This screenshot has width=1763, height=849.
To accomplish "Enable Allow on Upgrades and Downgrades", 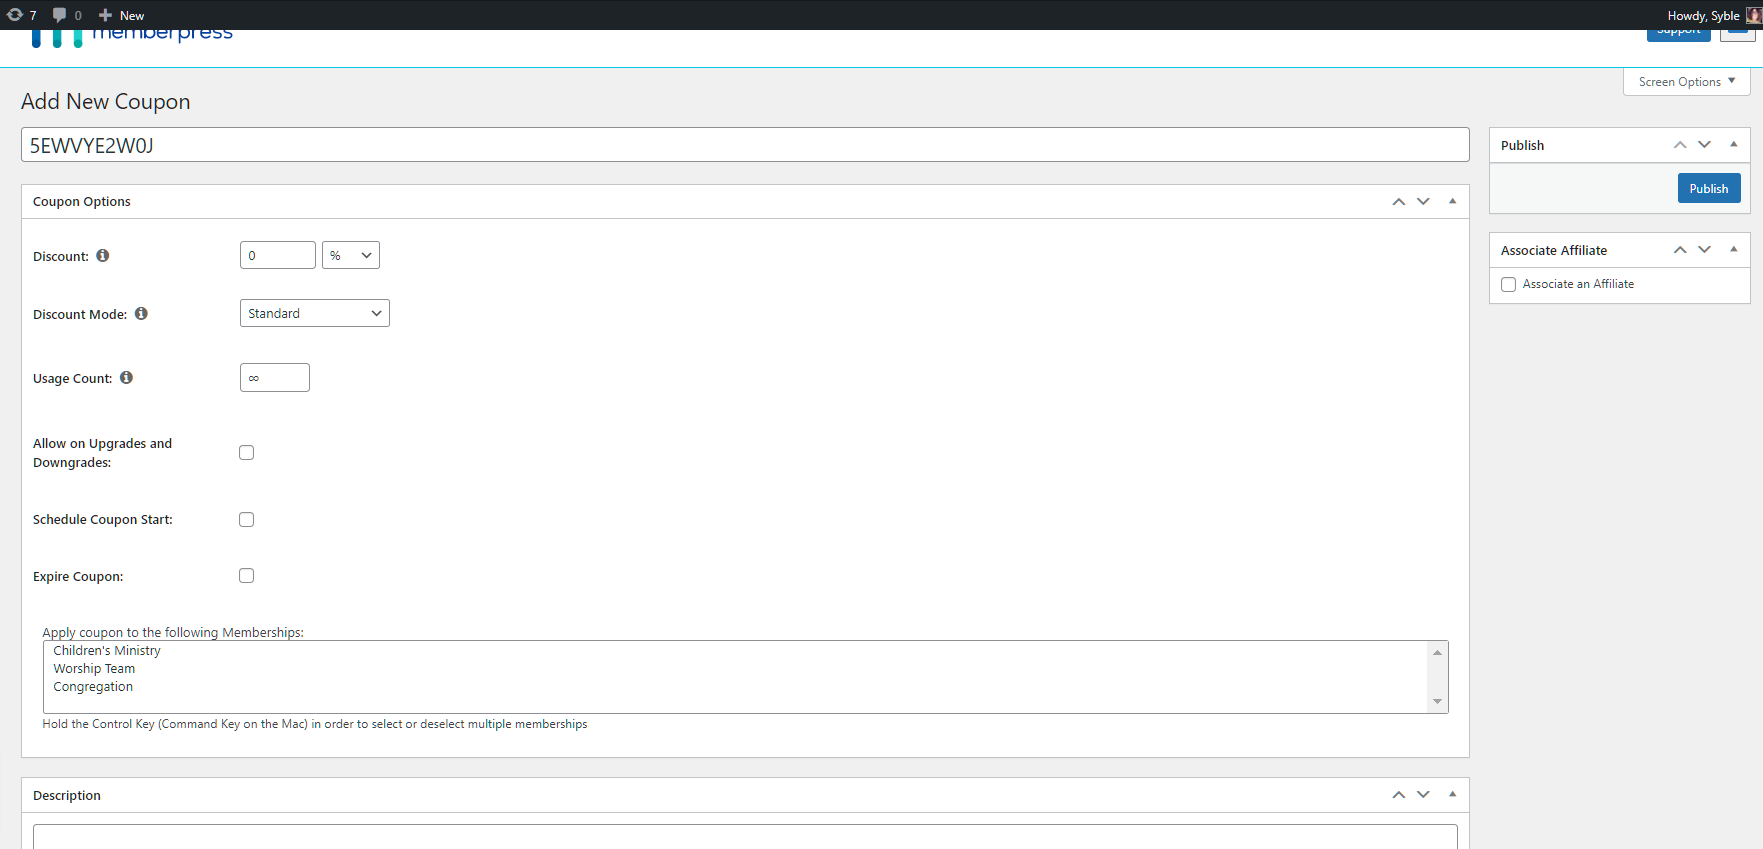I will point(247,453).
